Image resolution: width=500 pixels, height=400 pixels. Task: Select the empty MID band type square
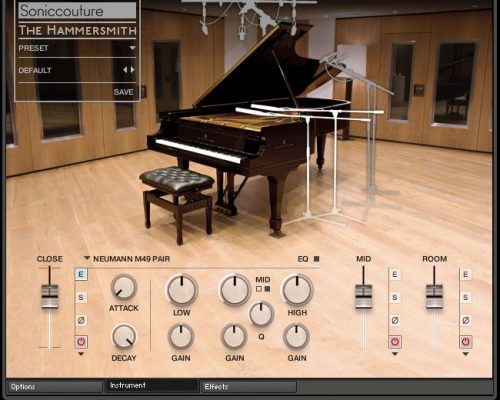259,289
